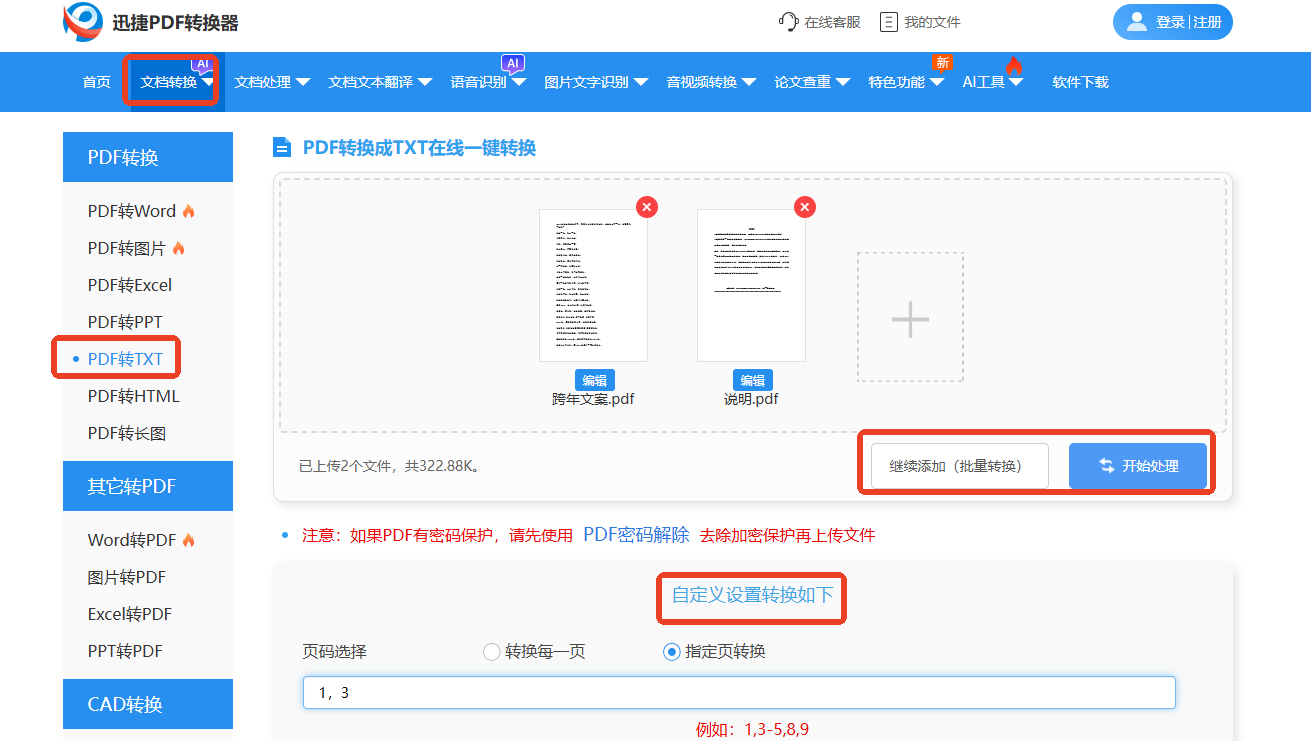Click the 跨年文案.pdf page thumbnail
1311x741 pixels.
[x=593, y=285]
